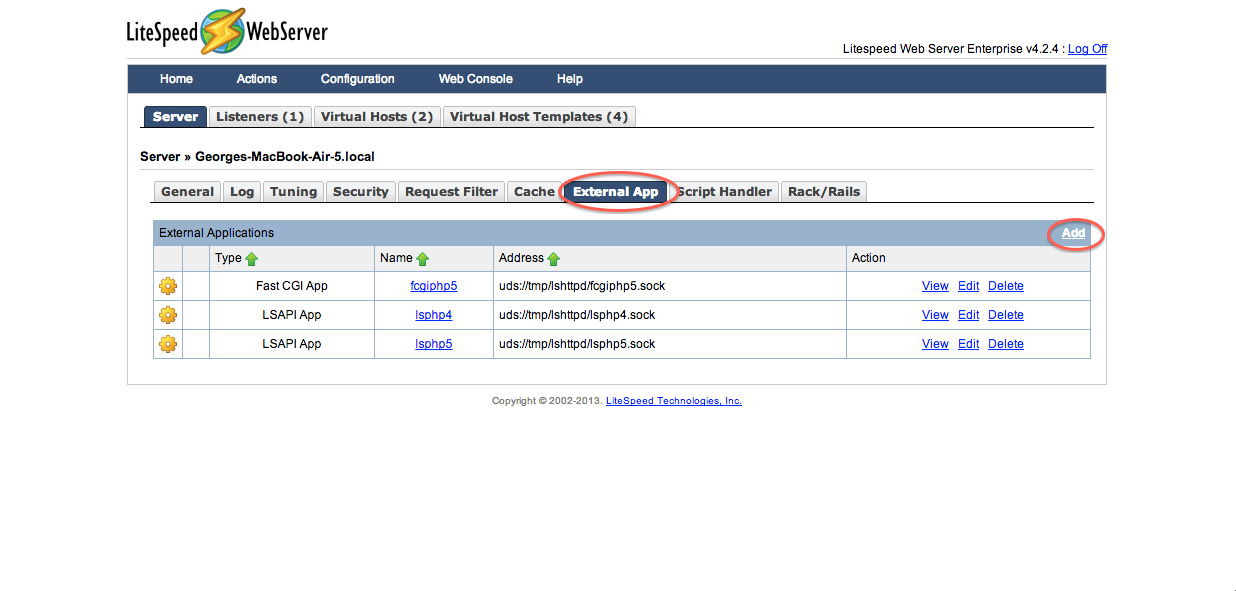1236x591 pixels.
Task: Sort by Name using the green arrow
Action: click(x=423, y=258)
